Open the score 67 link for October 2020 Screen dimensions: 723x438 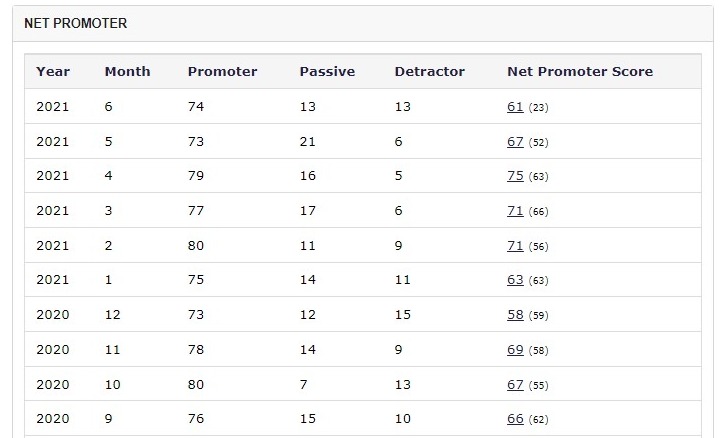[x=515, y=385]
